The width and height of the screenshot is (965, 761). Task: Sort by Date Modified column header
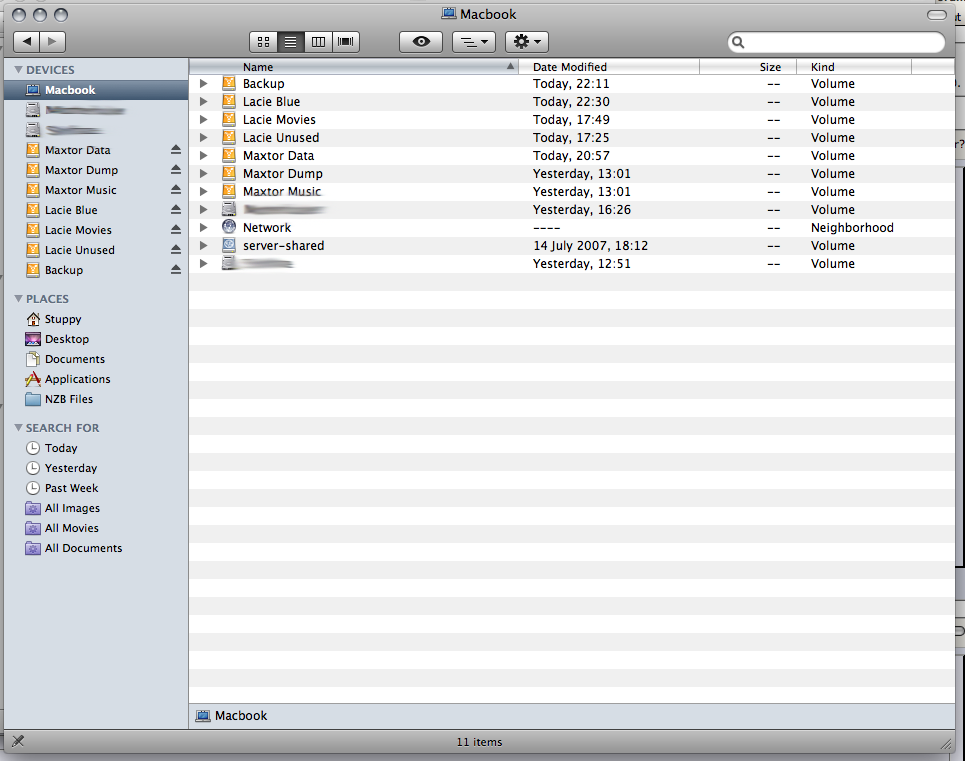609,66
